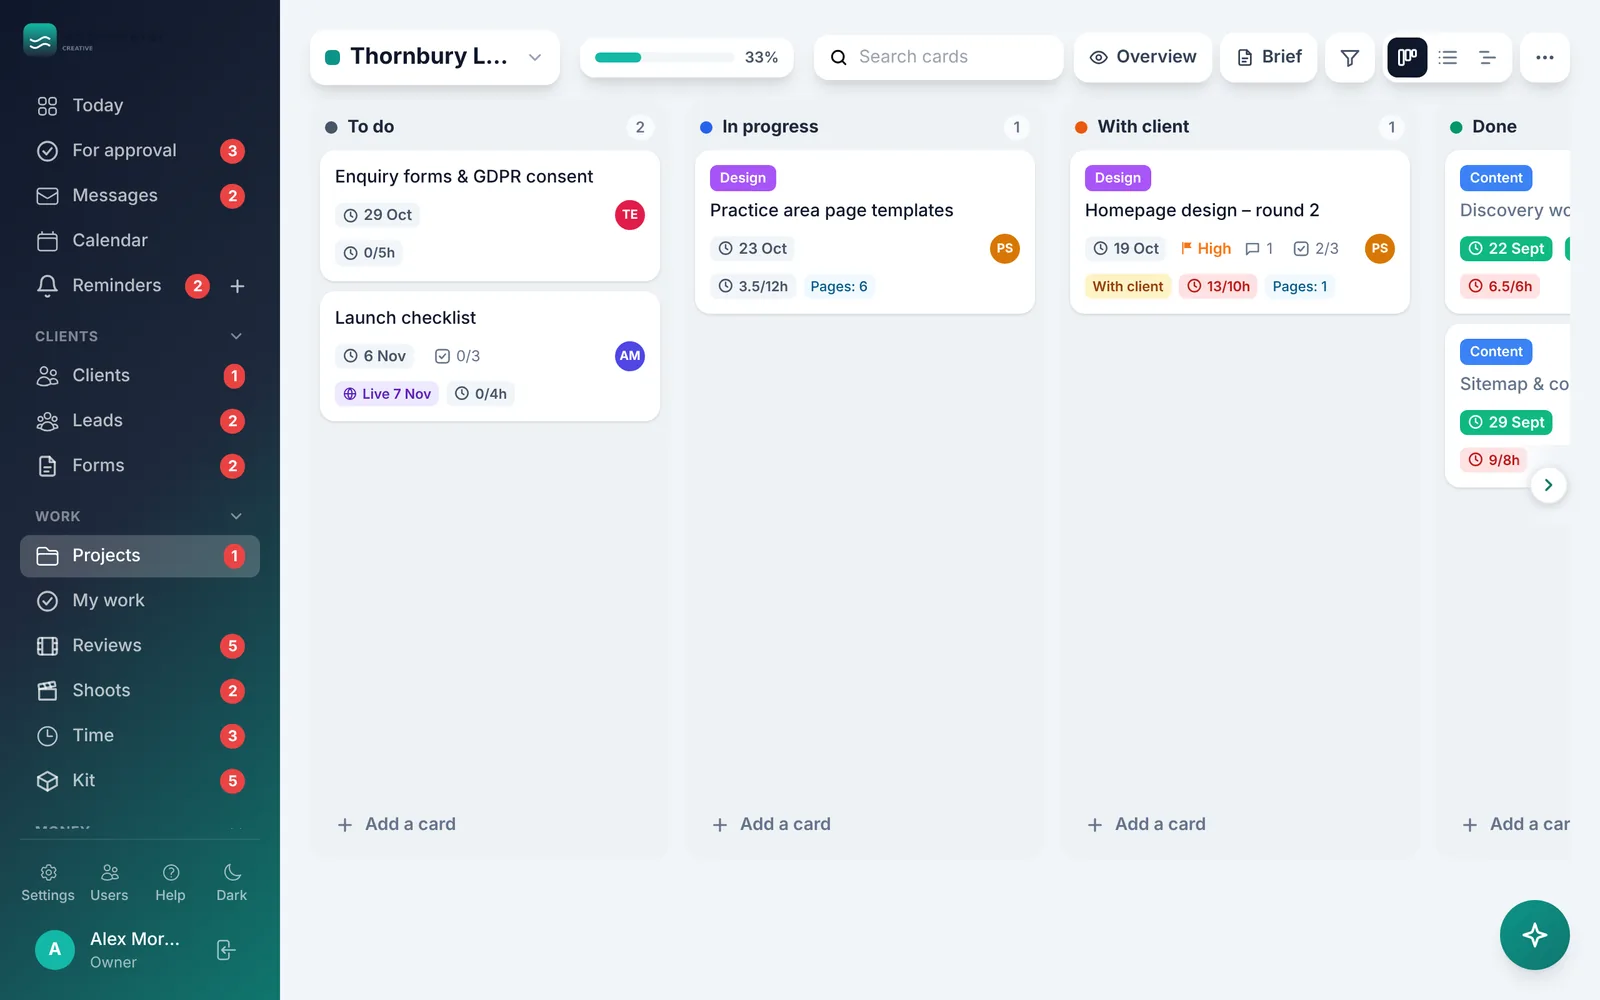Image resolution: width=1600 pixels, height=1000 pixels.
Task: Open the more options ellipsis menu
Action: coord(1544,57)
